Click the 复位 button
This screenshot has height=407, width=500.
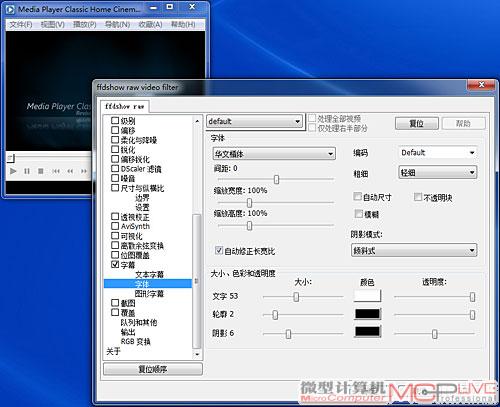pyautogui.click(x=417, y=124)
